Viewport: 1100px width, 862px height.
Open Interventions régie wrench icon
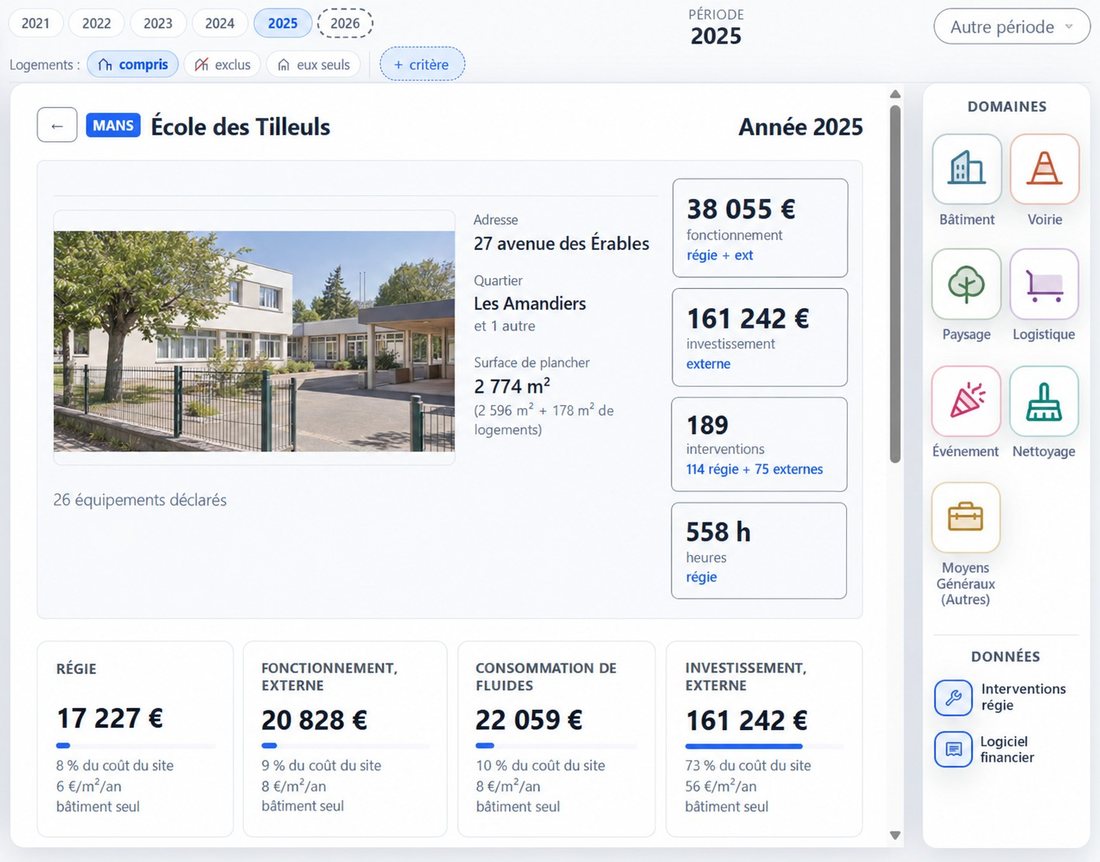(x=953, y=697)
